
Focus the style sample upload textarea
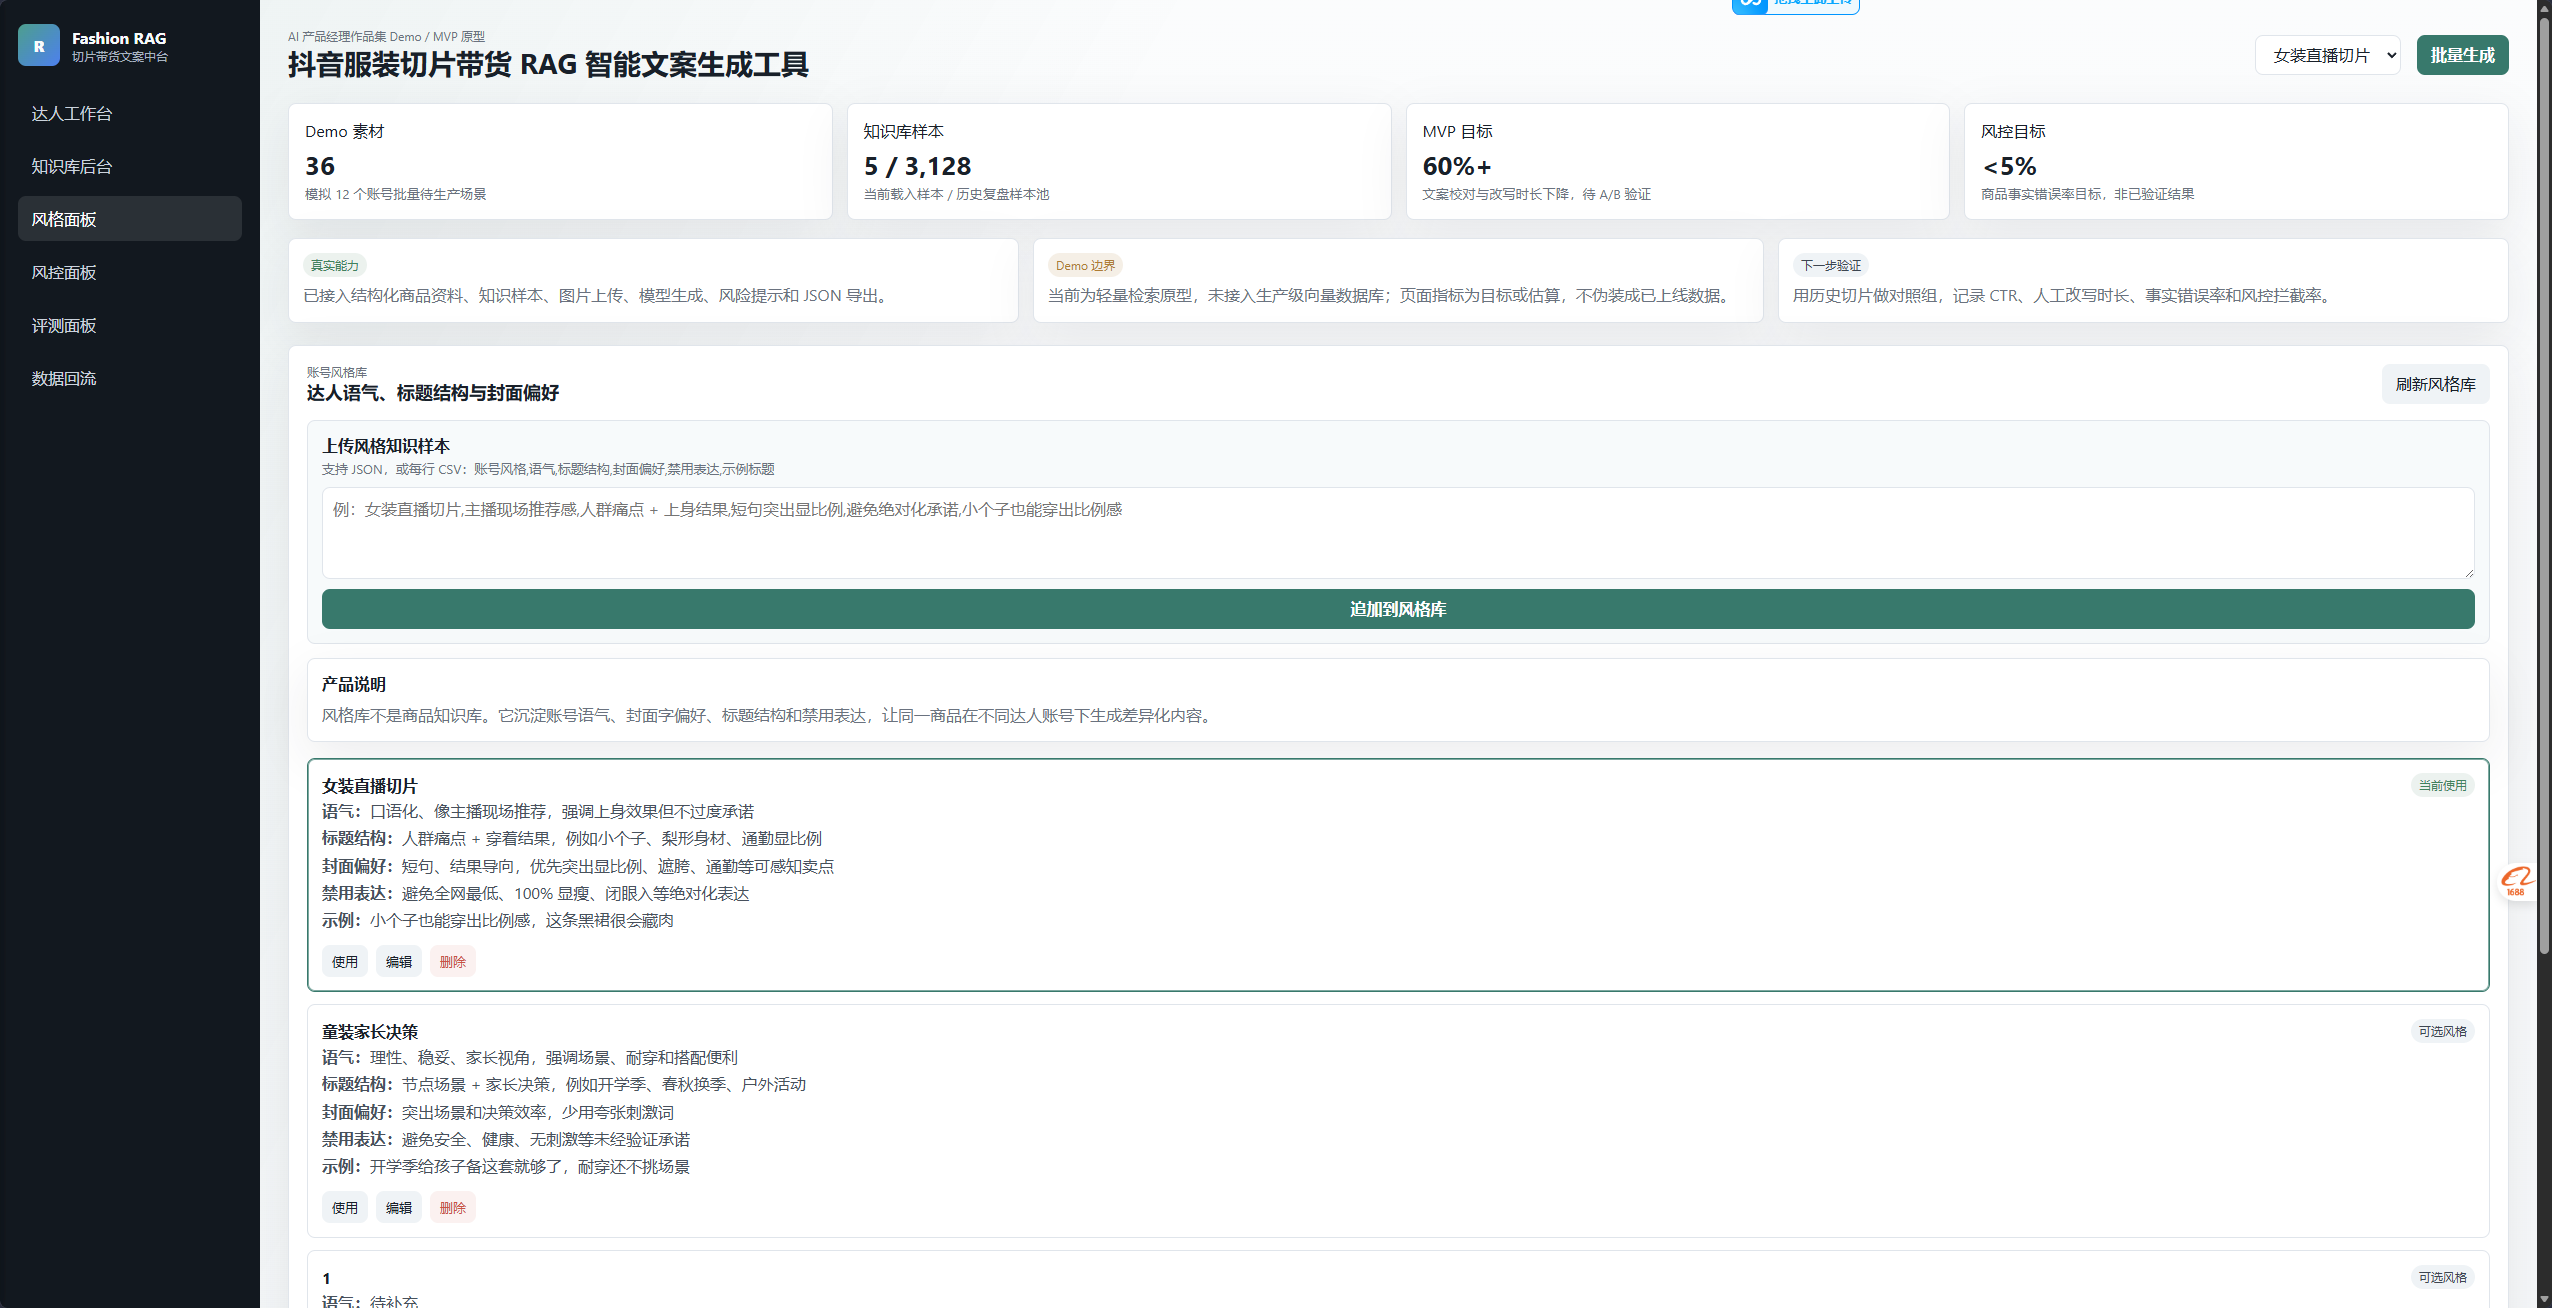[1398, 533]
